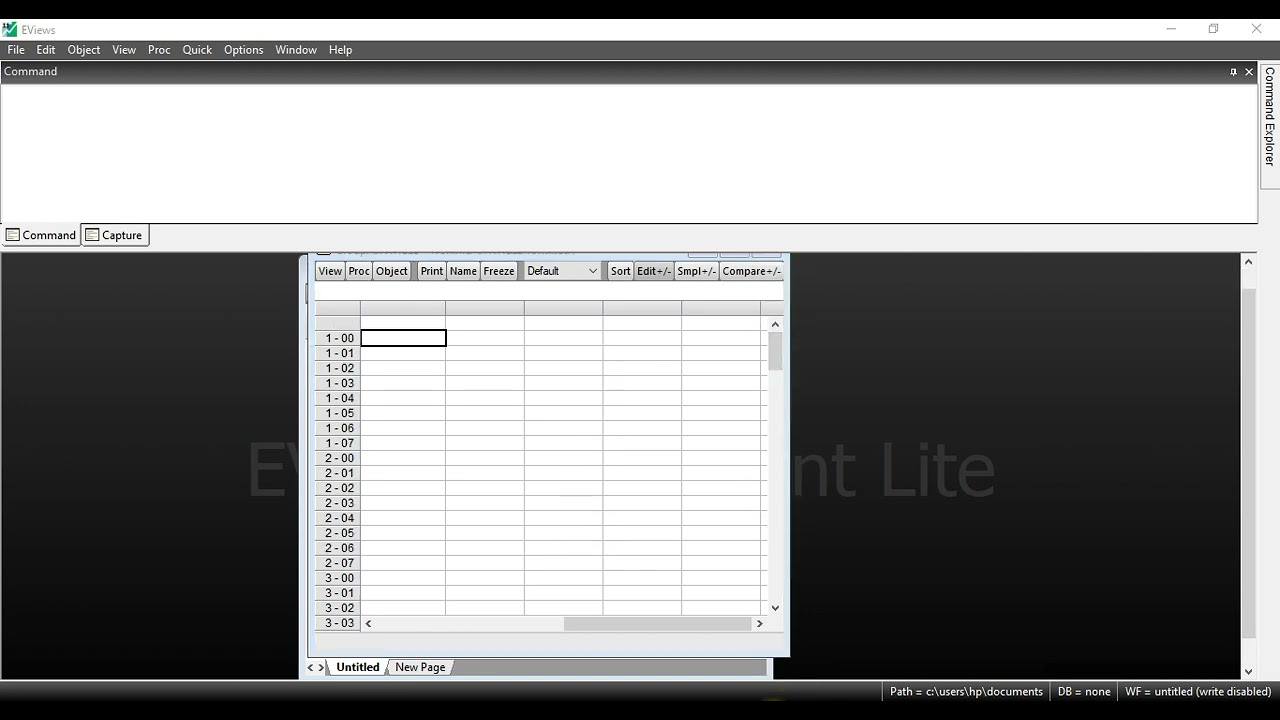
Task: Toggle Smpl+/- setting
Action: point(697,271)
